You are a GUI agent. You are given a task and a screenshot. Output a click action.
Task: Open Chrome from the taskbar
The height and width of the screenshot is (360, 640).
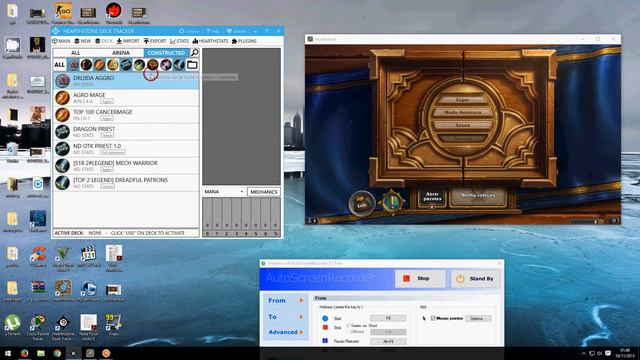pyautogui.click(x=57, y=353)
